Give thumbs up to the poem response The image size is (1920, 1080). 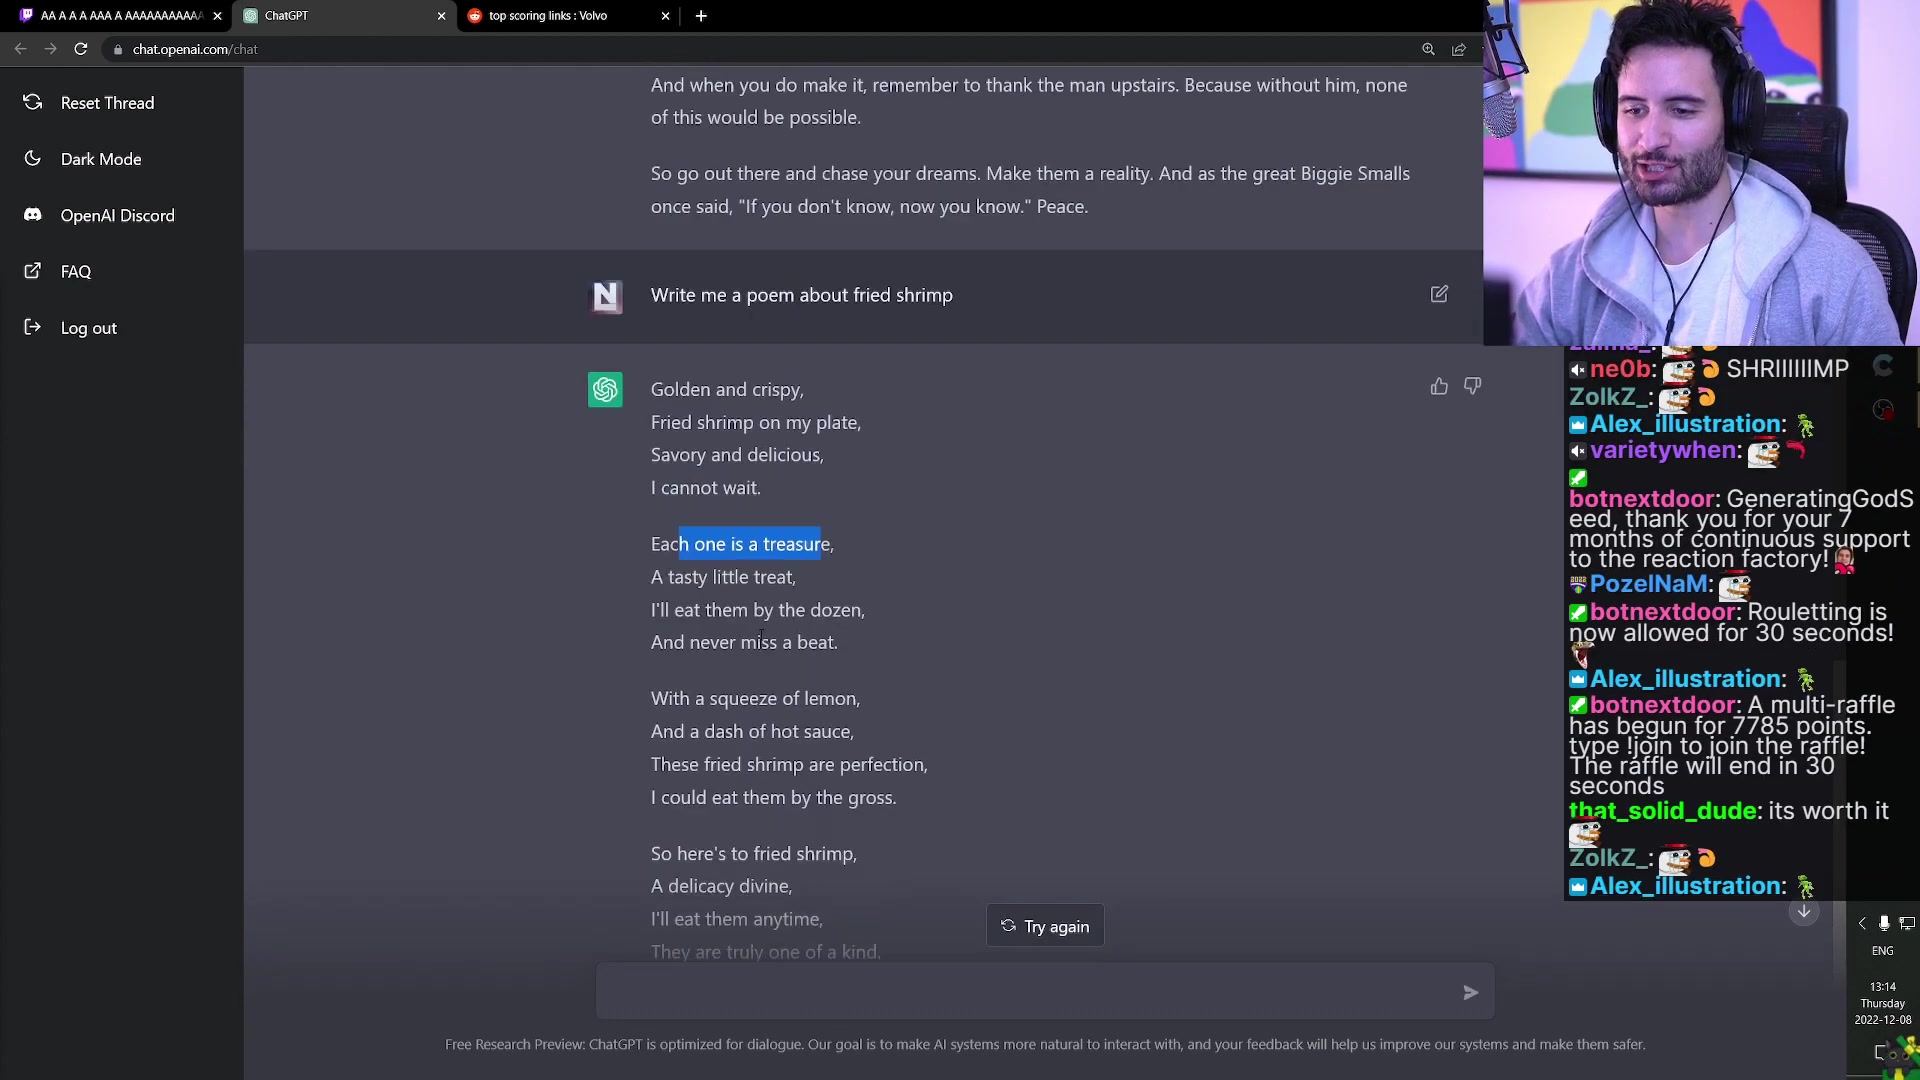[1439, 386]
